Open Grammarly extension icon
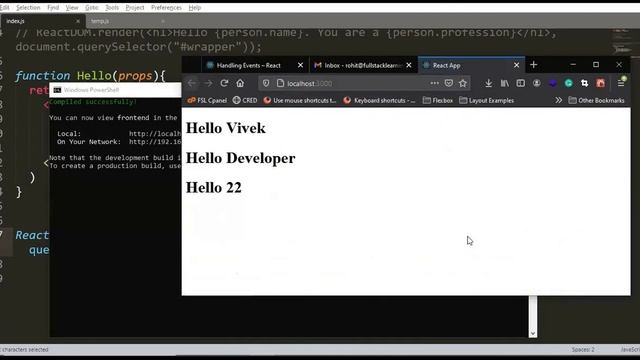 (x=569, y=83)
